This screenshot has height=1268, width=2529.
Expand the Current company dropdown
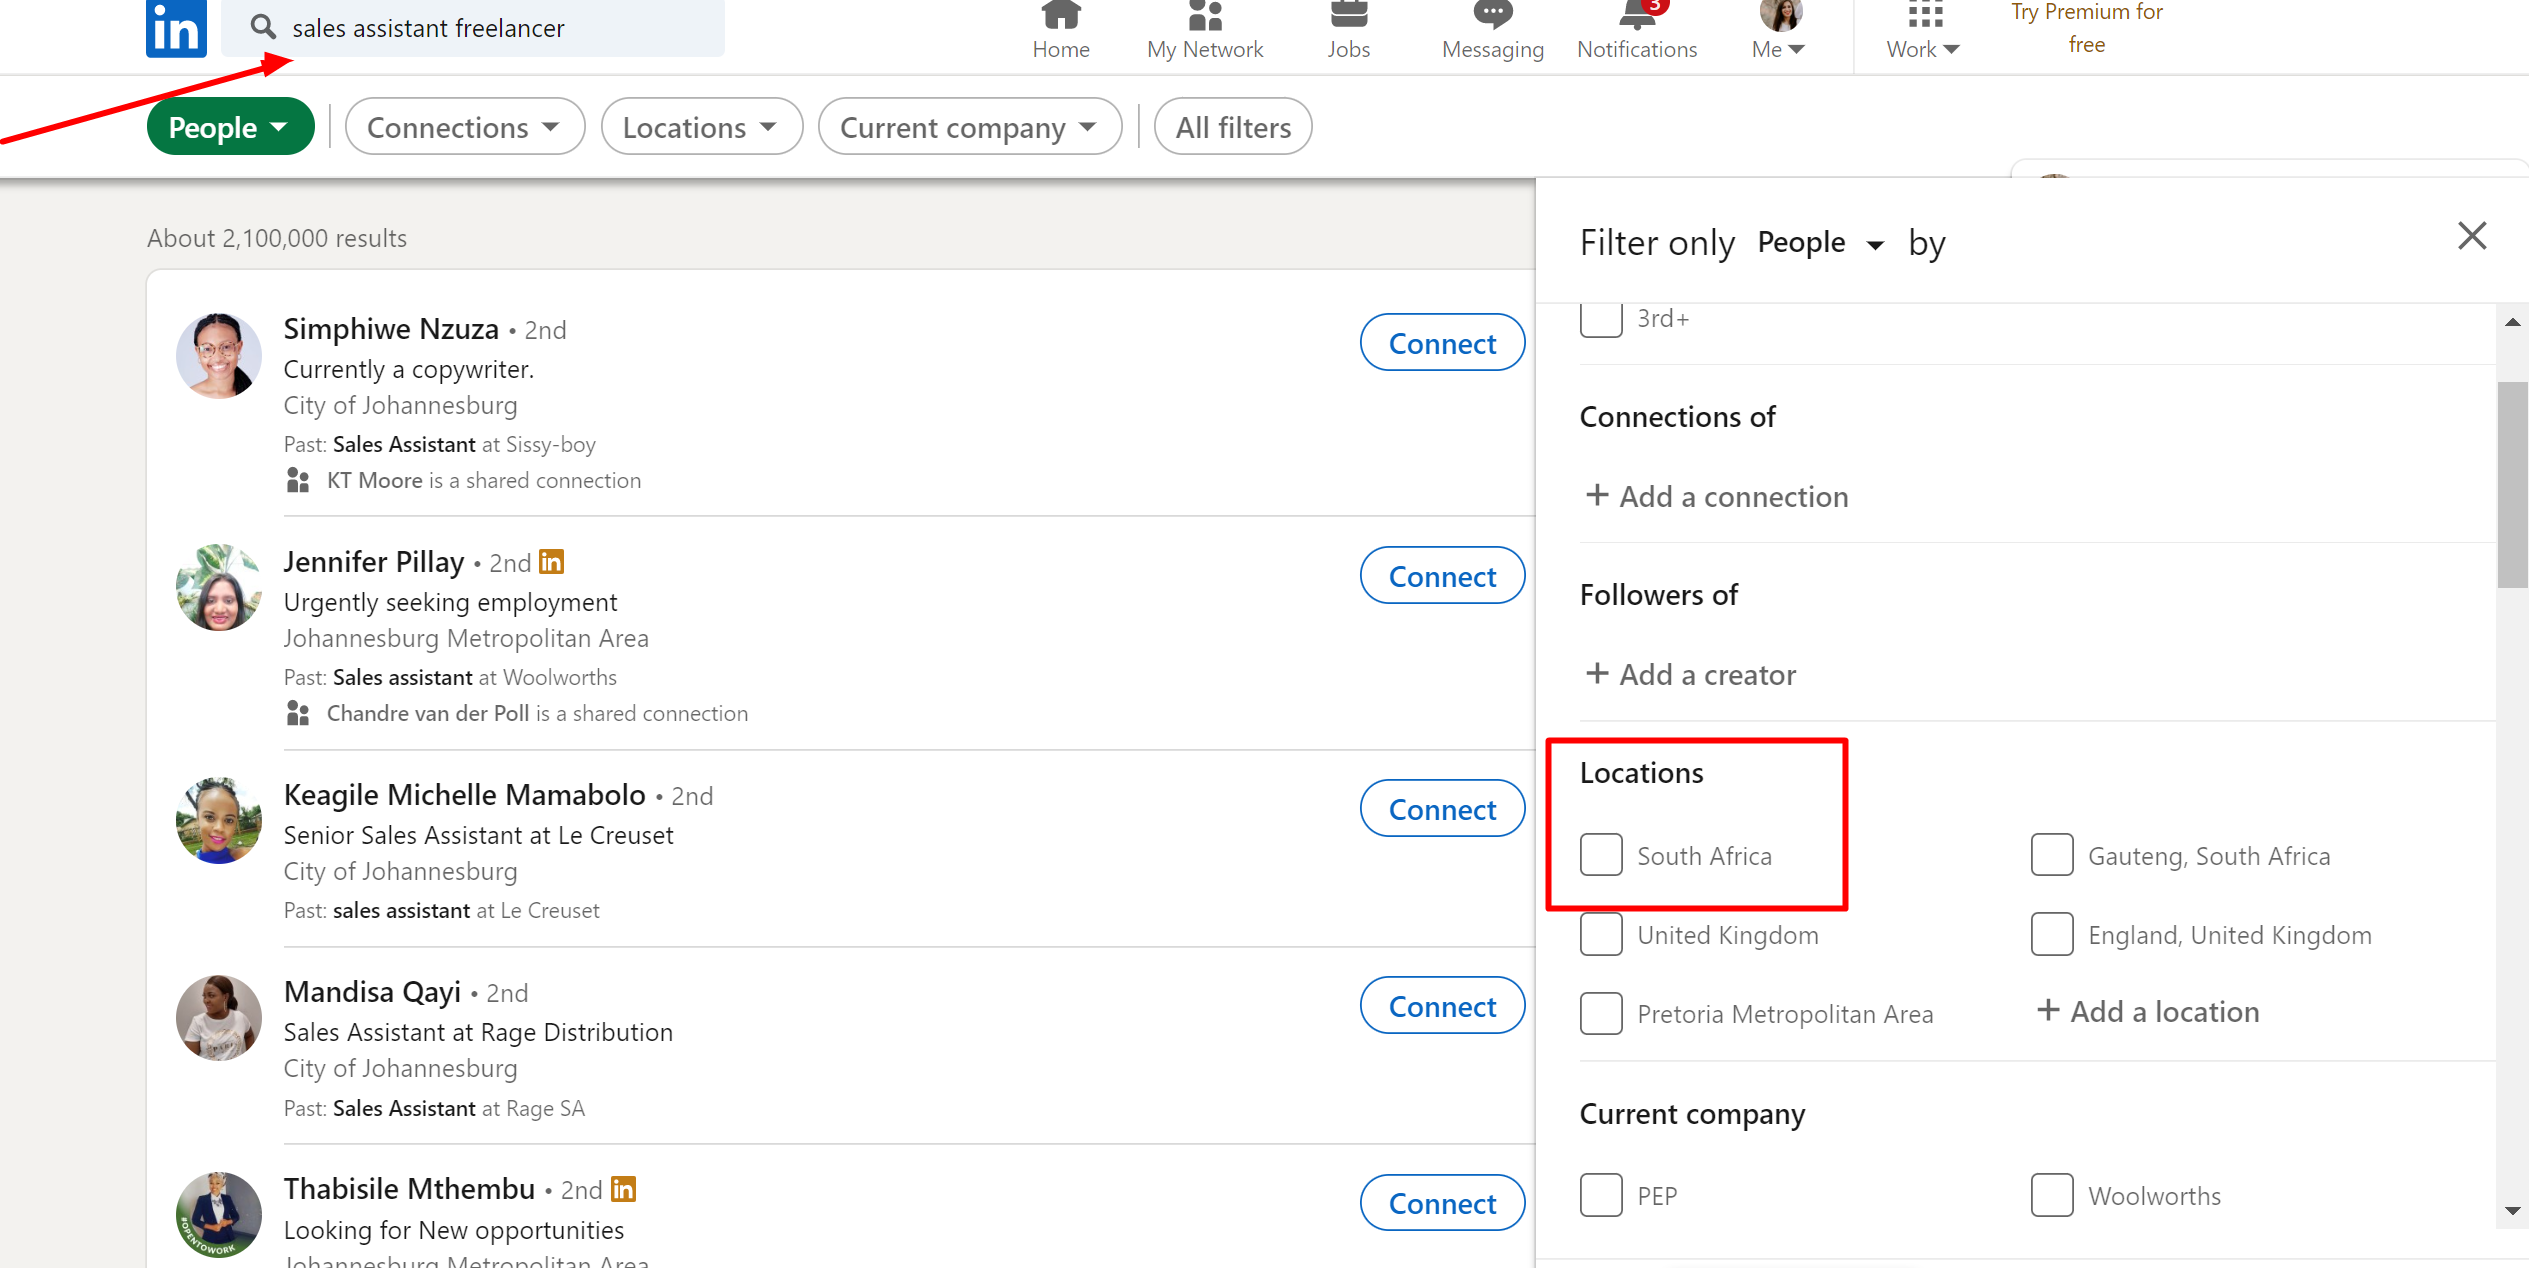click(969, 127)
